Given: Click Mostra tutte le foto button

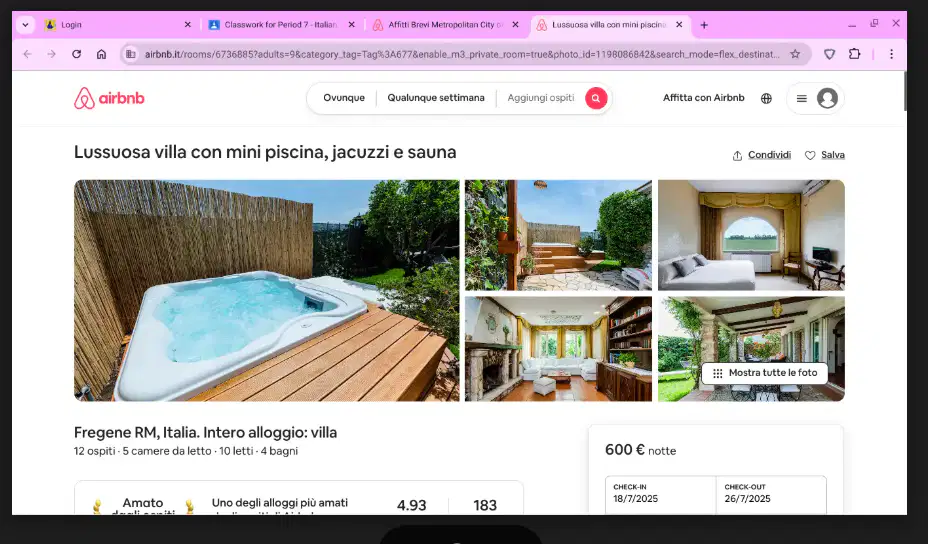Looking at the screenshot, I should 765,373.
